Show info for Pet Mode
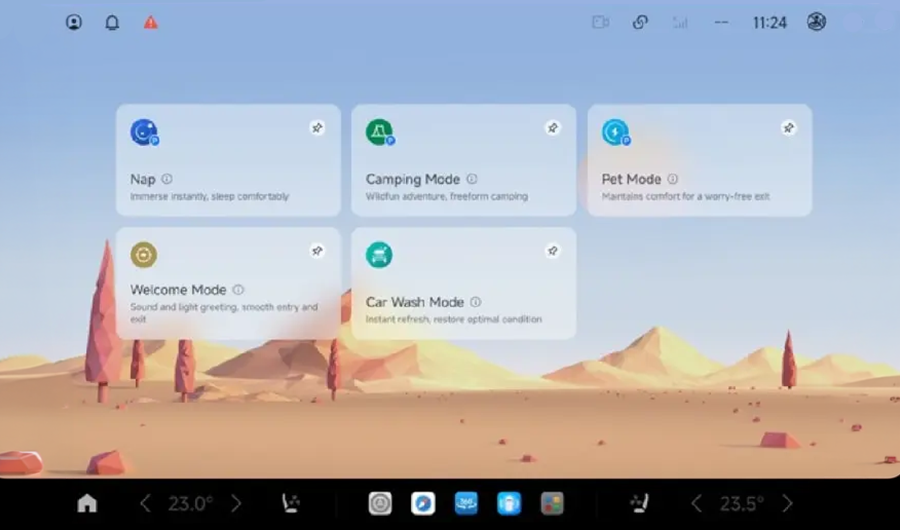The image size is (900, 530). pyautogui.click(x=673, y=179)
